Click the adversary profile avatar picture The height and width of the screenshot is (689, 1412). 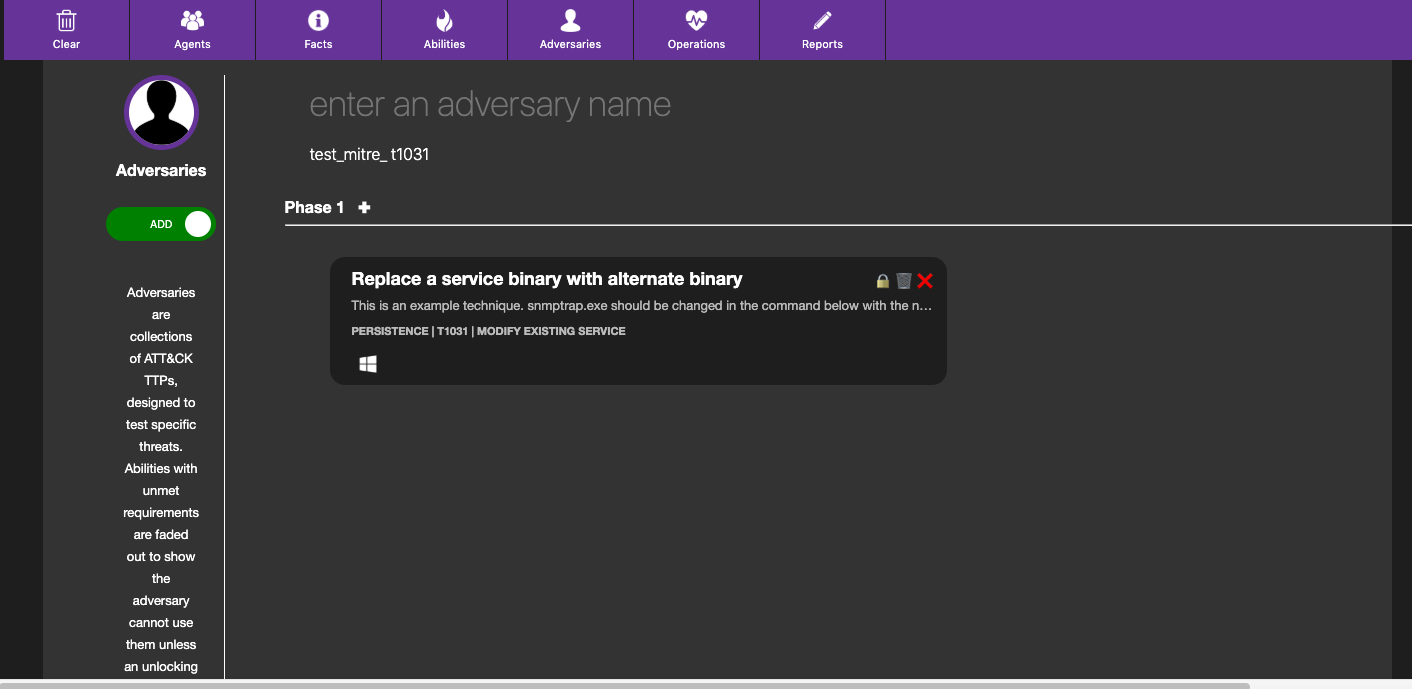(161, 112)
